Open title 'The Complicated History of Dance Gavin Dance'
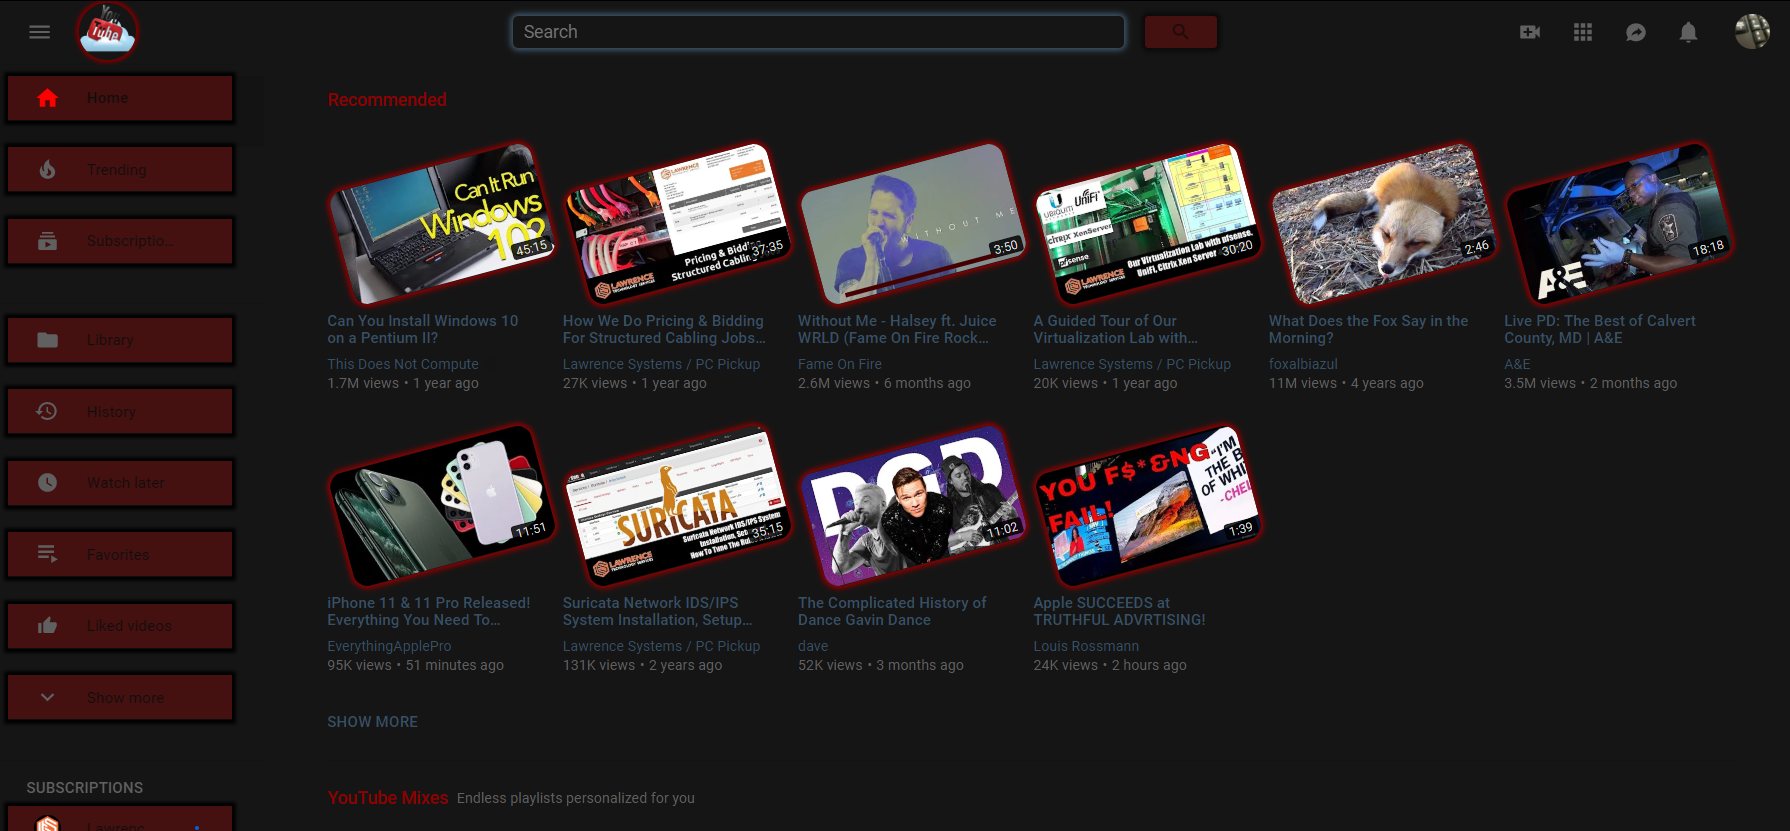This screenshot has width=1790, height=831. (892, 611)
